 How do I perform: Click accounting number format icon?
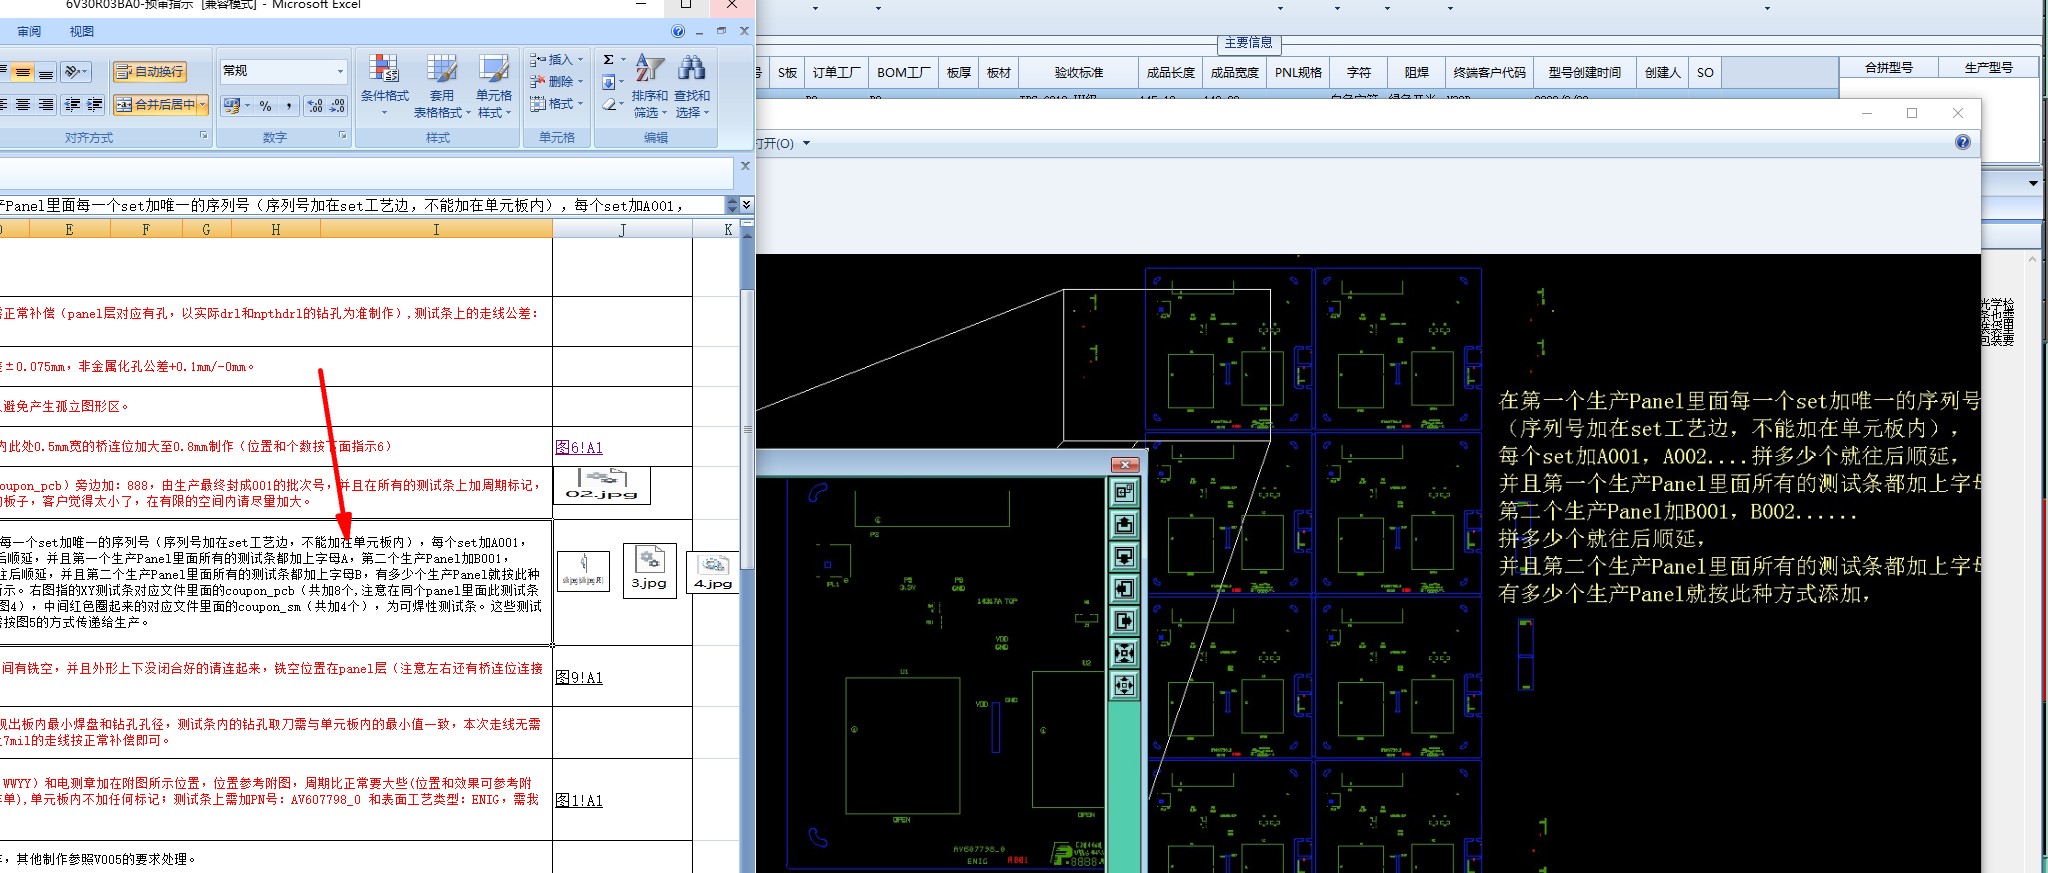click(232, 105)
